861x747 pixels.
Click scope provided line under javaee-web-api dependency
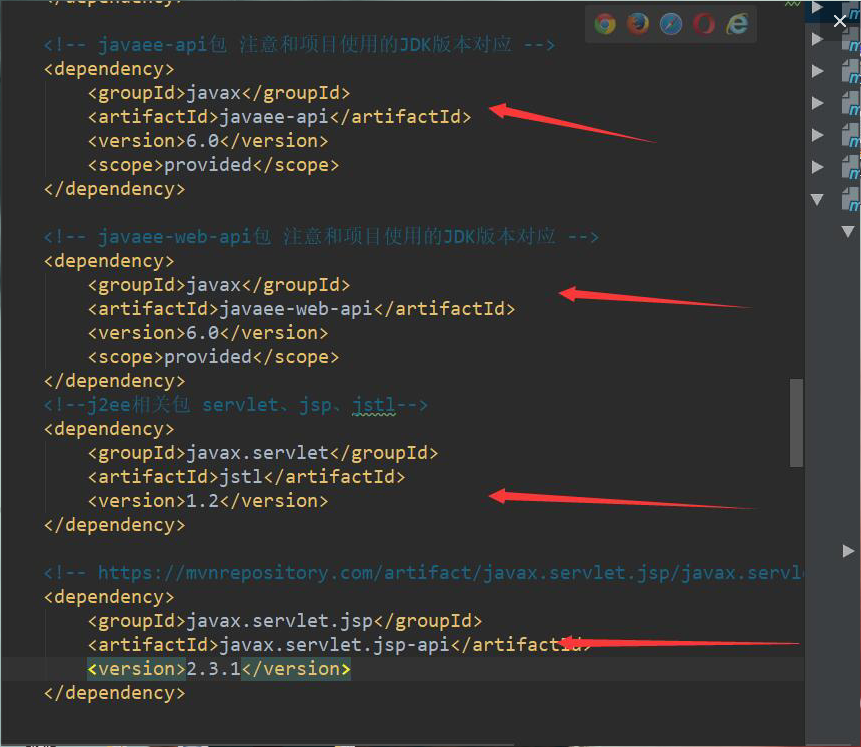214,357
